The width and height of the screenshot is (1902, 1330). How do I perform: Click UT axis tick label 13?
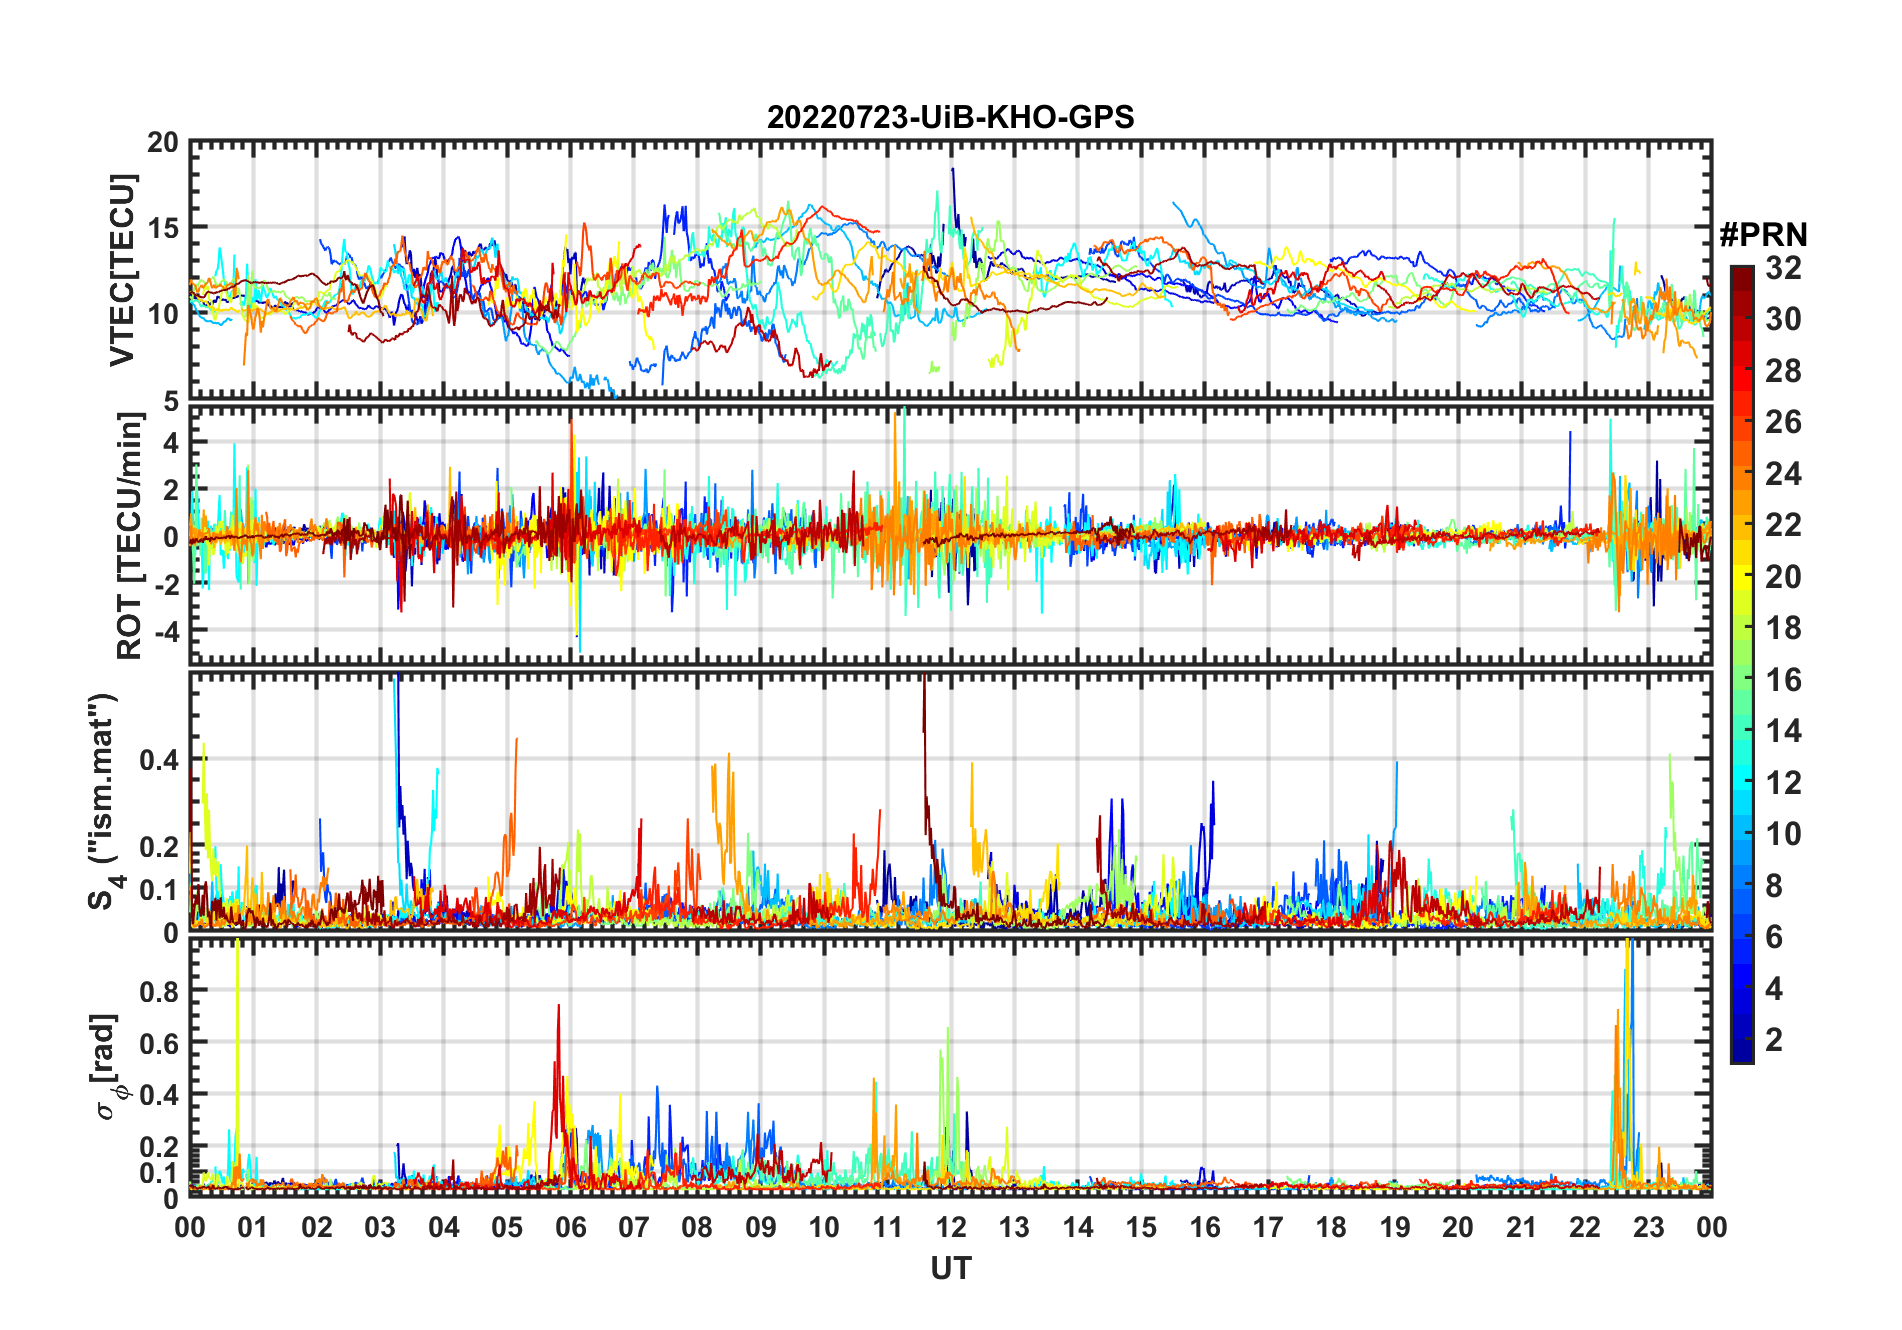coord(1014,1227)
